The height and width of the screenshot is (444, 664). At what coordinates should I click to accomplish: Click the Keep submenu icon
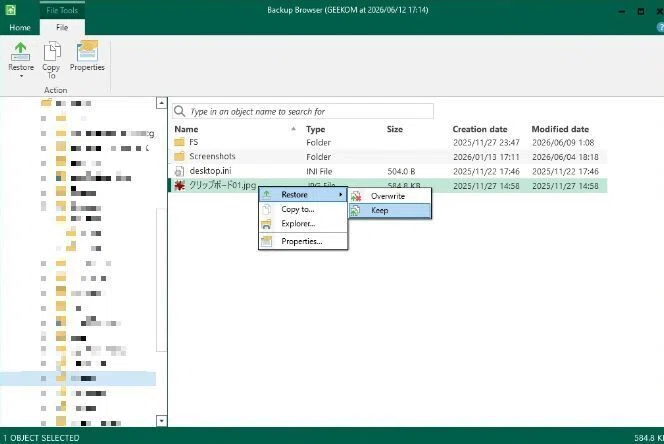(x=355, y=211)
